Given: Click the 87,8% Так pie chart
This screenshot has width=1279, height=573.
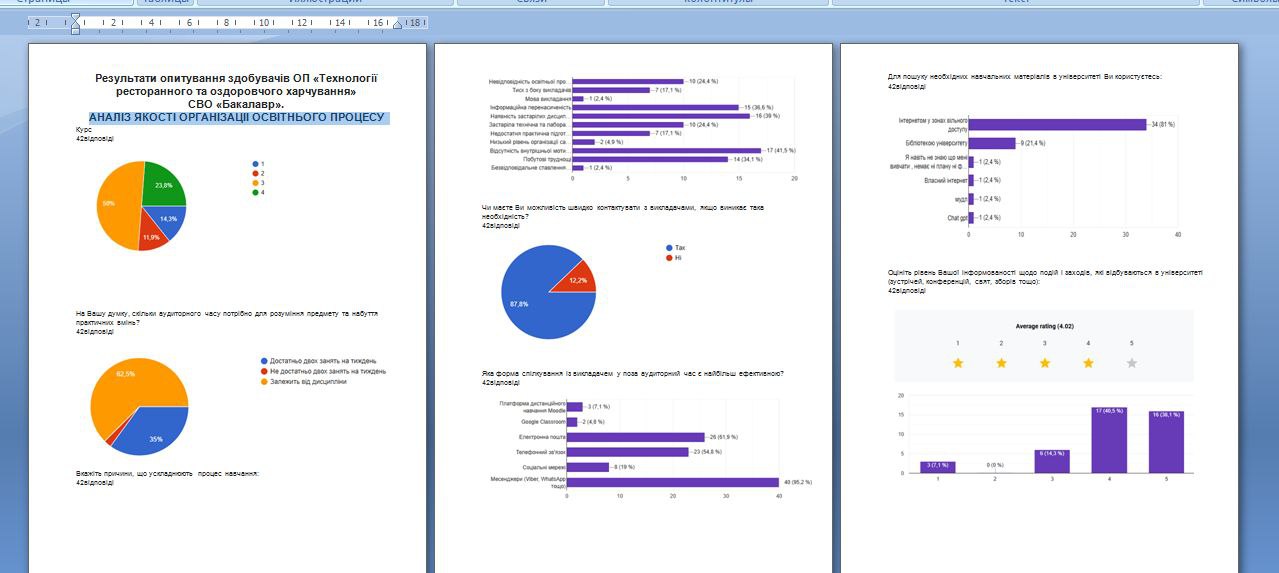Looking at the screenshot, I should [547, 292].
